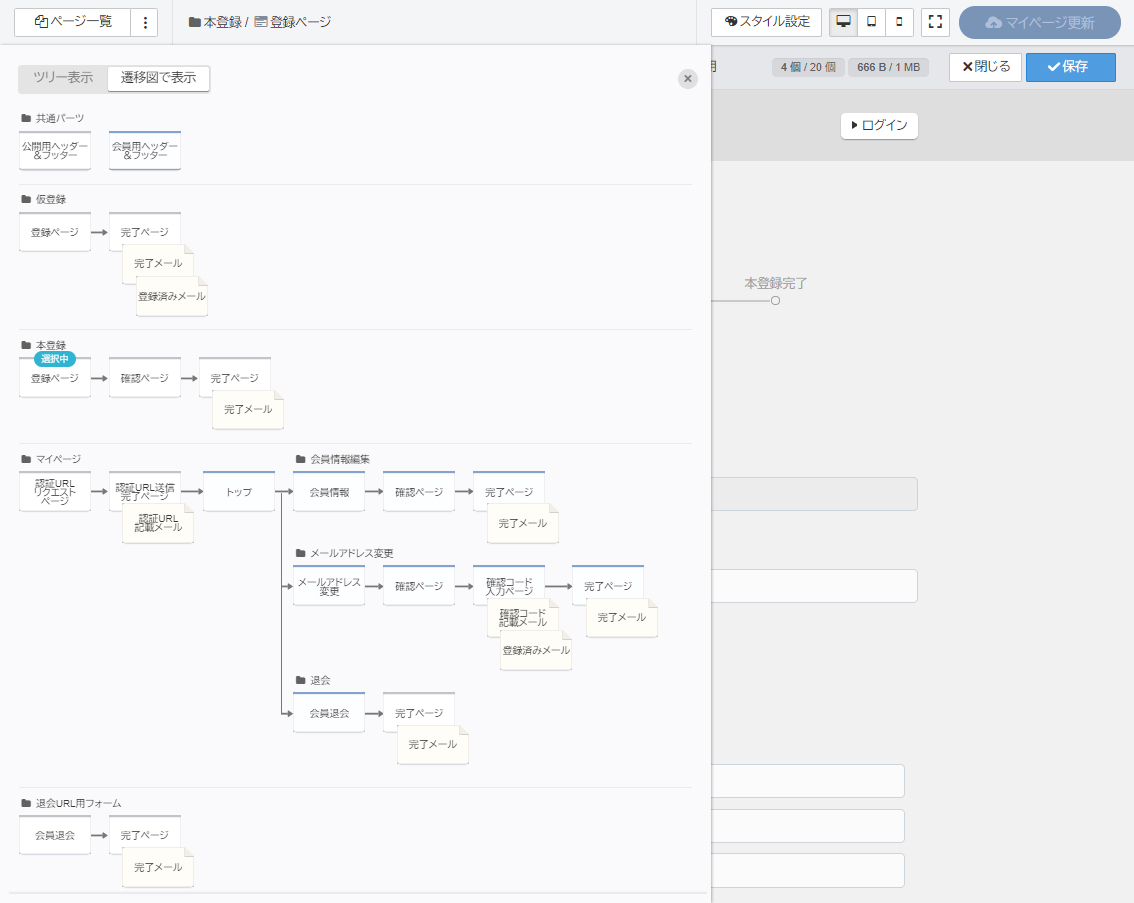This screenshot has height=903, width=1134.
Task: Open the three-dot menu beside ページ一覧
Action: click(x=145, y=22)
